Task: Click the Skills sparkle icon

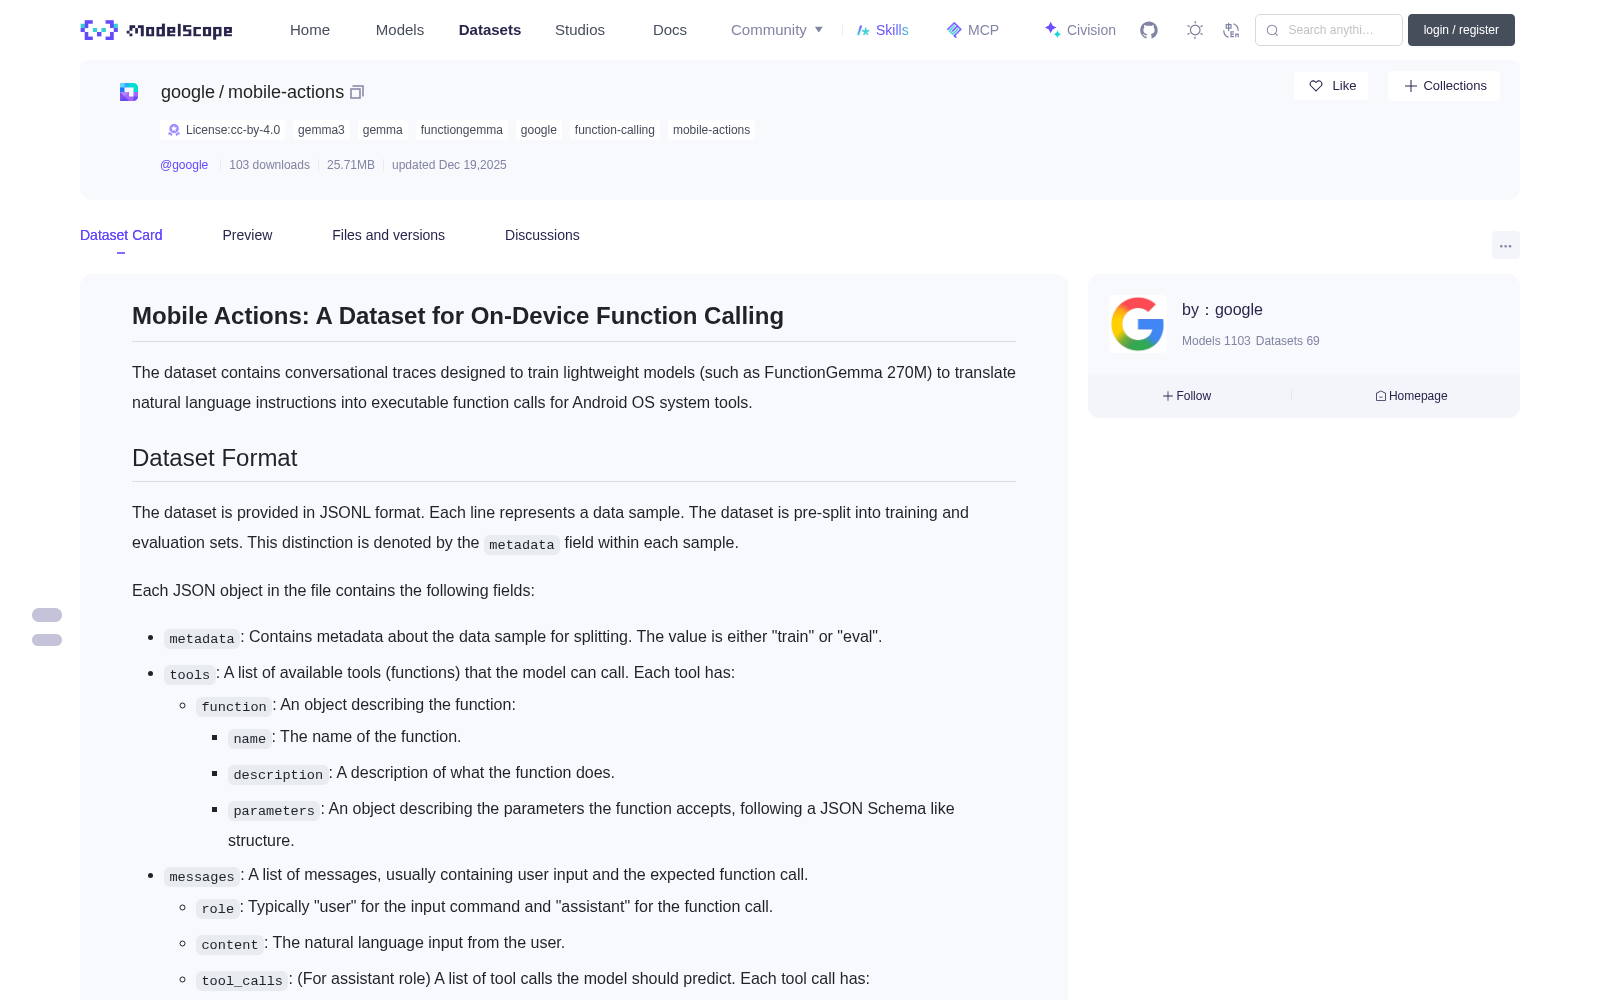Action: [x=864, y=30]
